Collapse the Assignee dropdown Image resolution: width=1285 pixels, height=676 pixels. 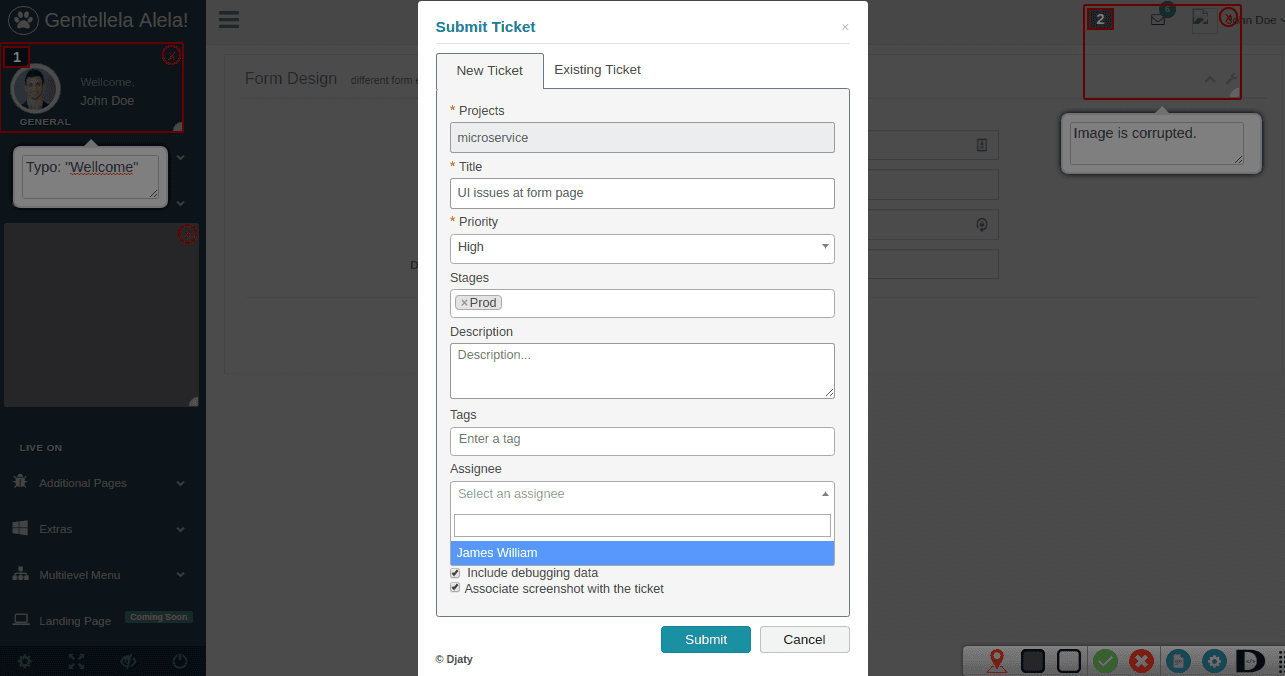click(642, 494)
